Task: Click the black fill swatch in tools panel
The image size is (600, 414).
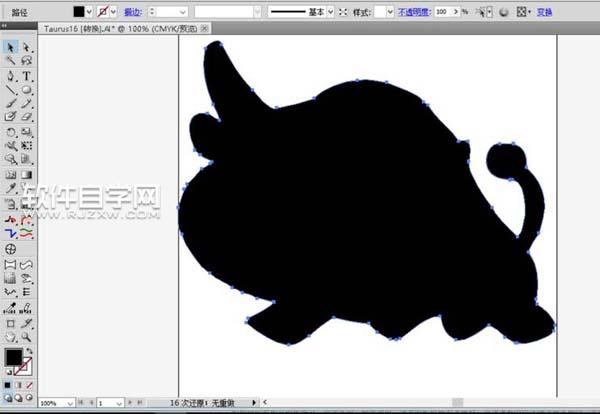Action: 13,357
